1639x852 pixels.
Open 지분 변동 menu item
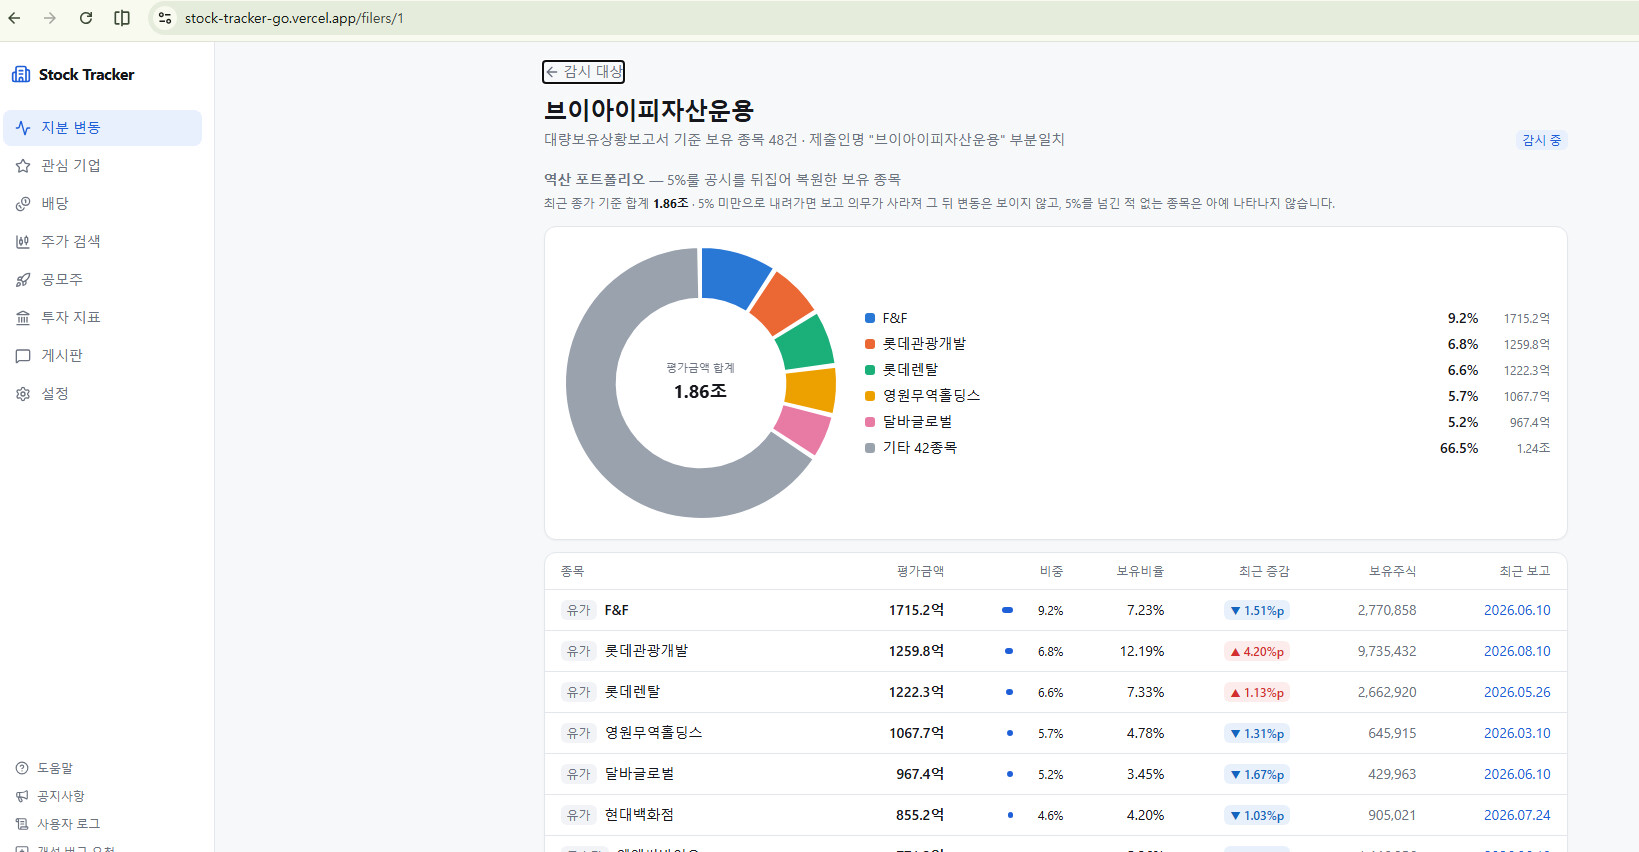click(103, 128)
